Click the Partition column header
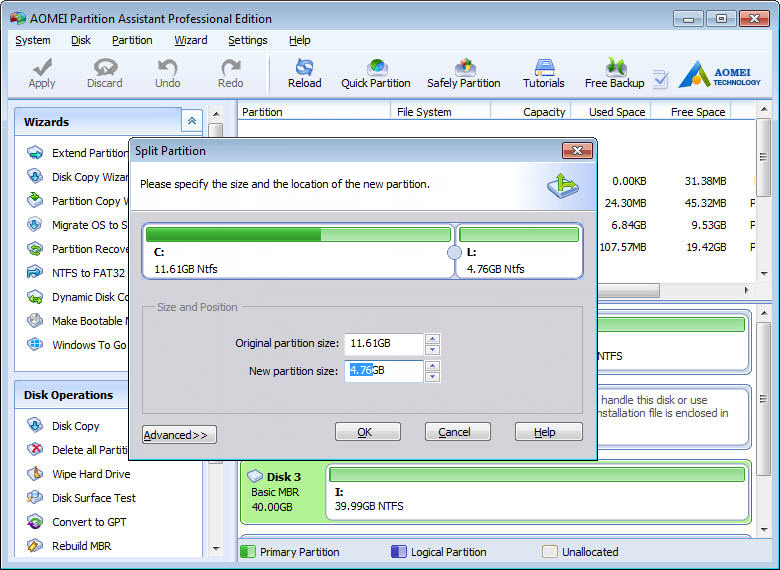This screenshot has height=570, width=780. point(314,112)
